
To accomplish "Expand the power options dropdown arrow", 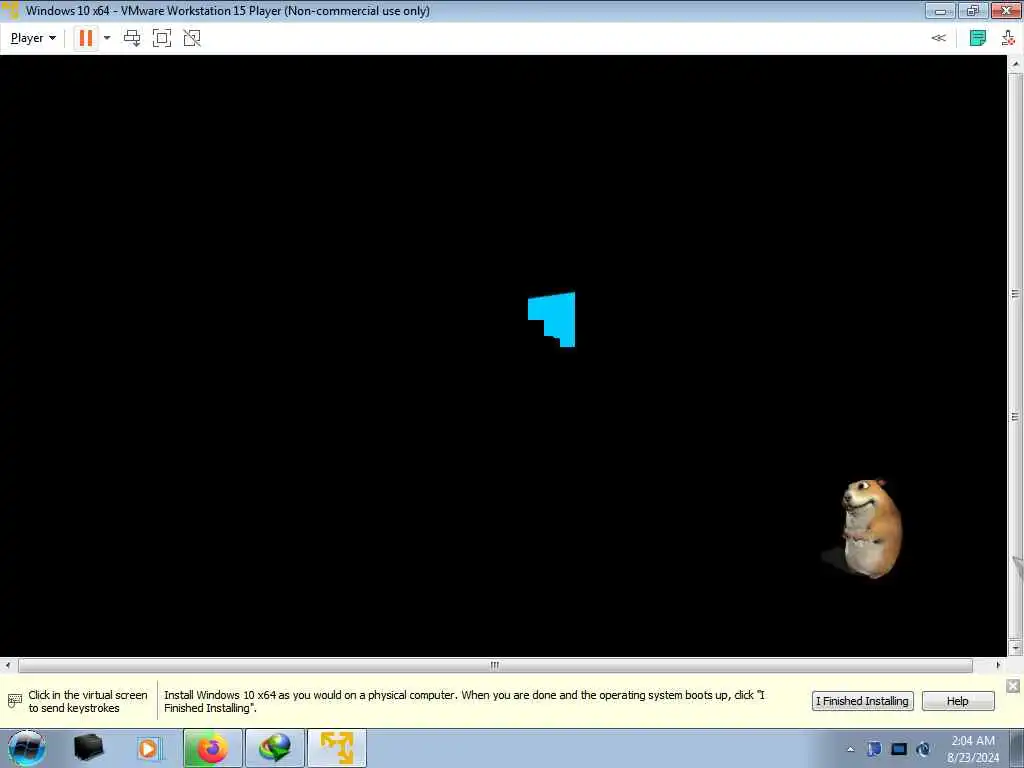I will (x=107, y=38).
